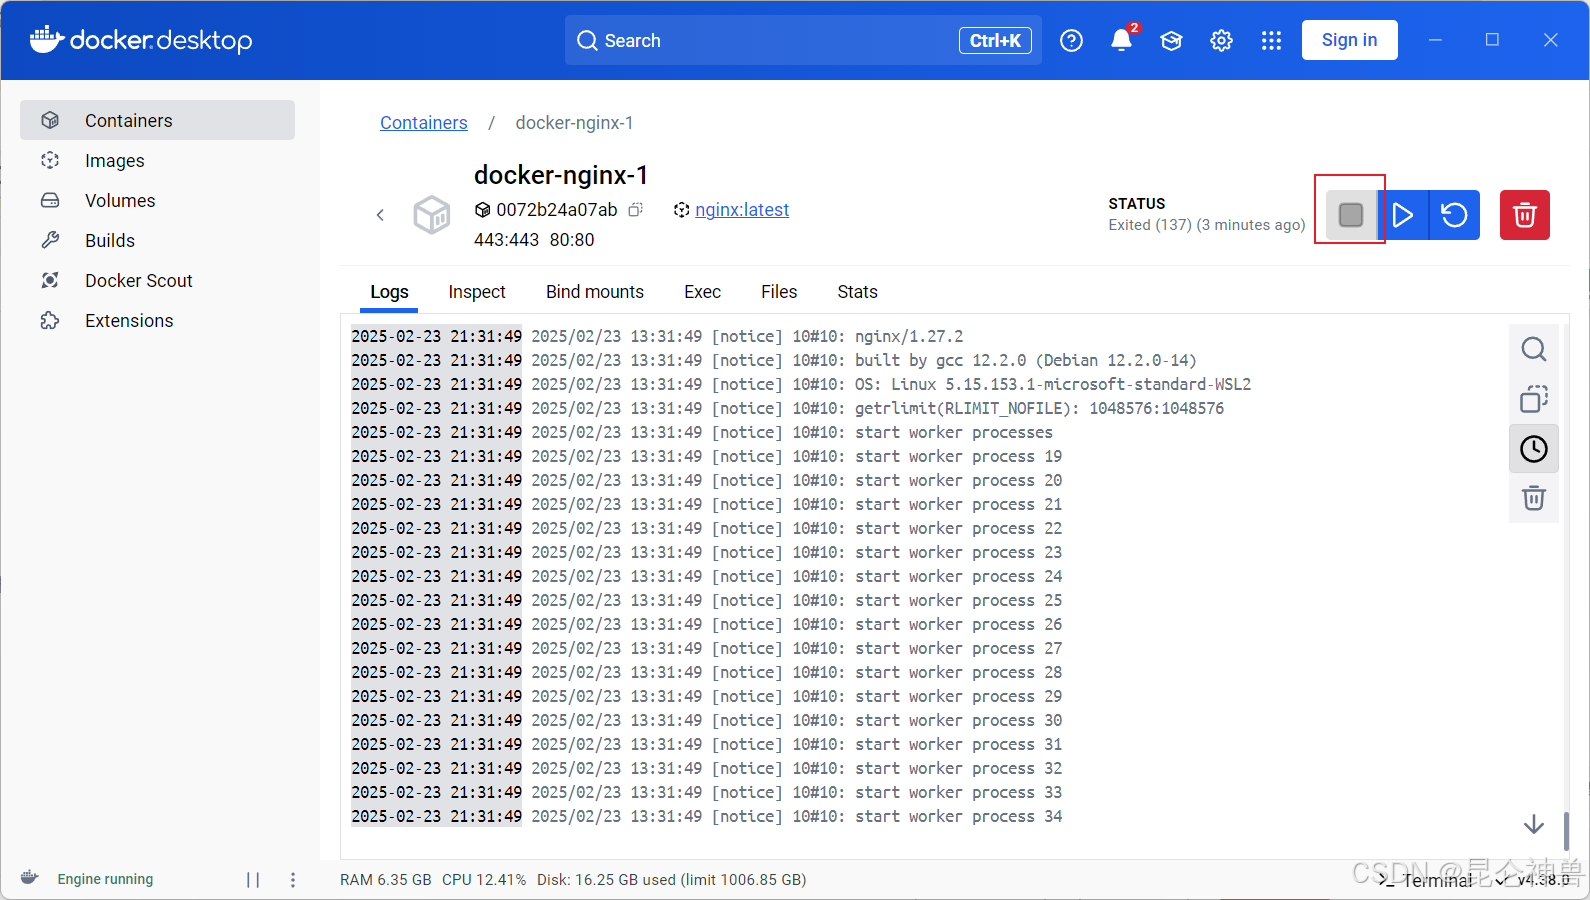Viewport: 1590px width, 900px height.
Task: Open the help question mark icon
Action: coord(1071,40)
